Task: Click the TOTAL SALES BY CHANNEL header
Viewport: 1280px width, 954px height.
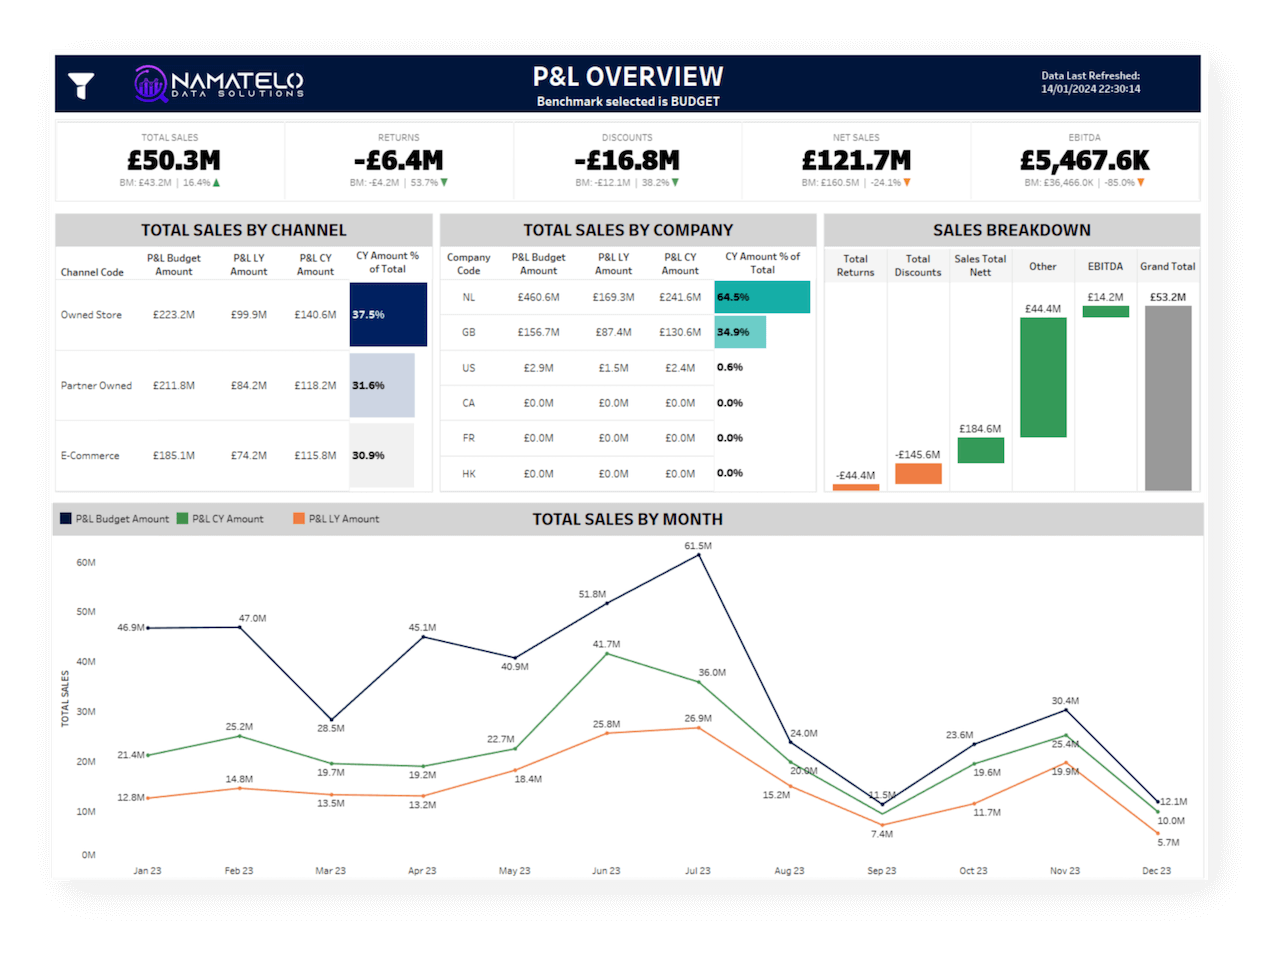Action: (x=244, y=230)
